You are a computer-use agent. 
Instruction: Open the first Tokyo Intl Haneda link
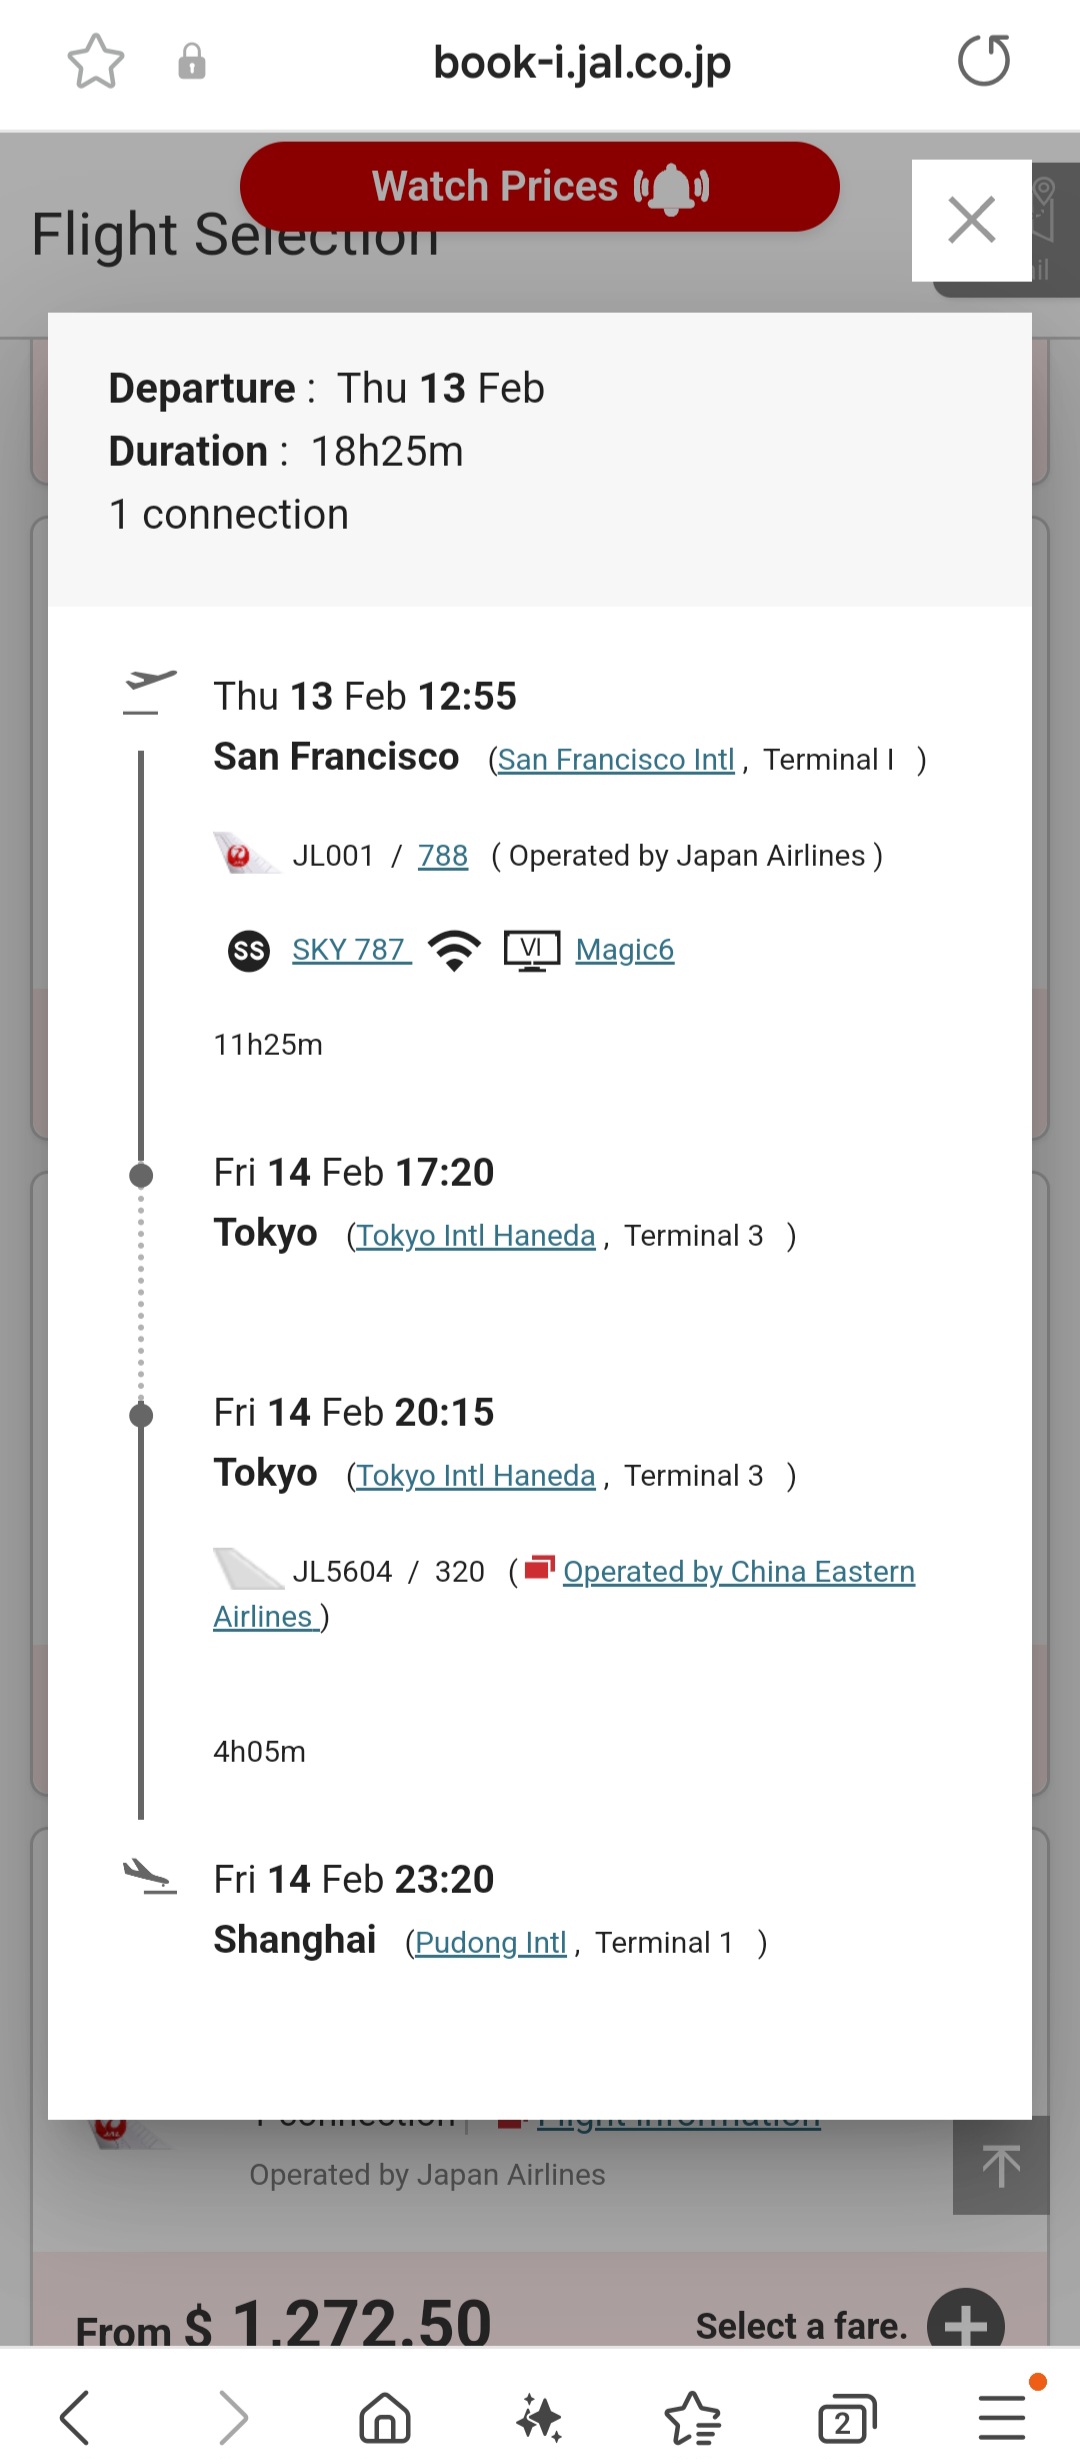point(476,1236)
